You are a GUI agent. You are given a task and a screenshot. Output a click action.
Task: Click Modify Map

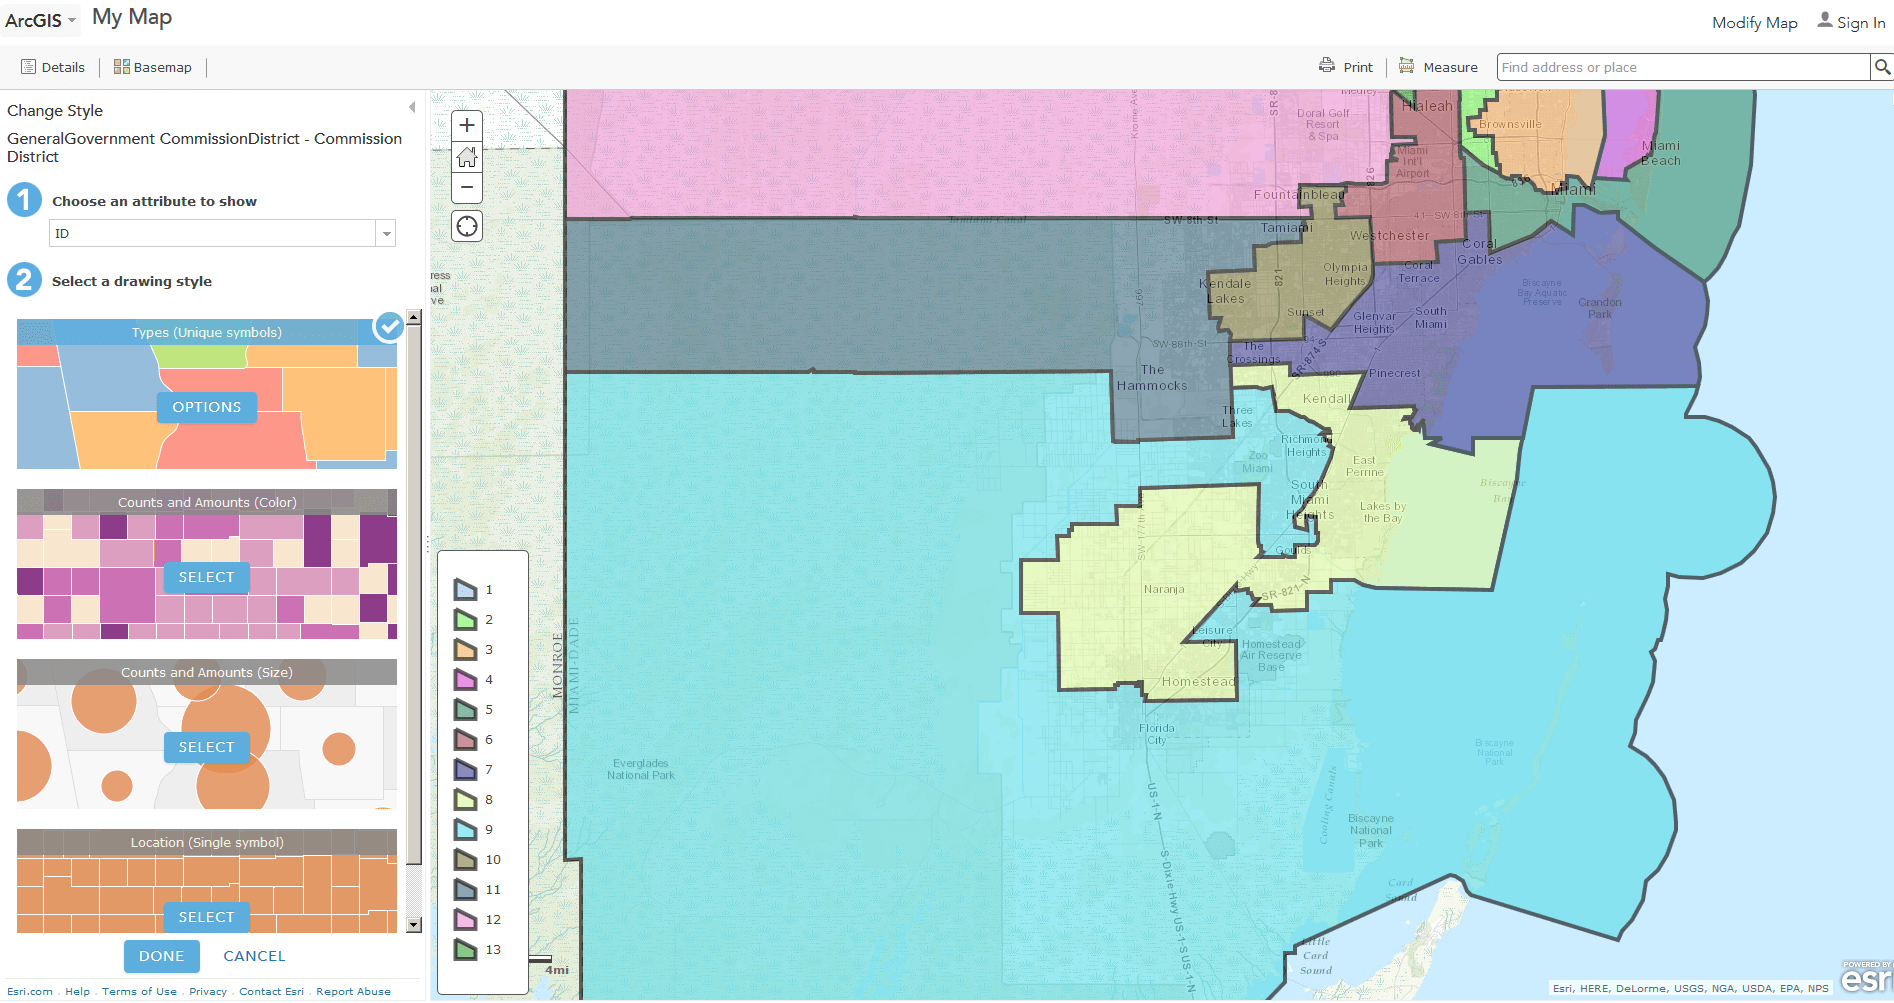(x=1754, y=22)
